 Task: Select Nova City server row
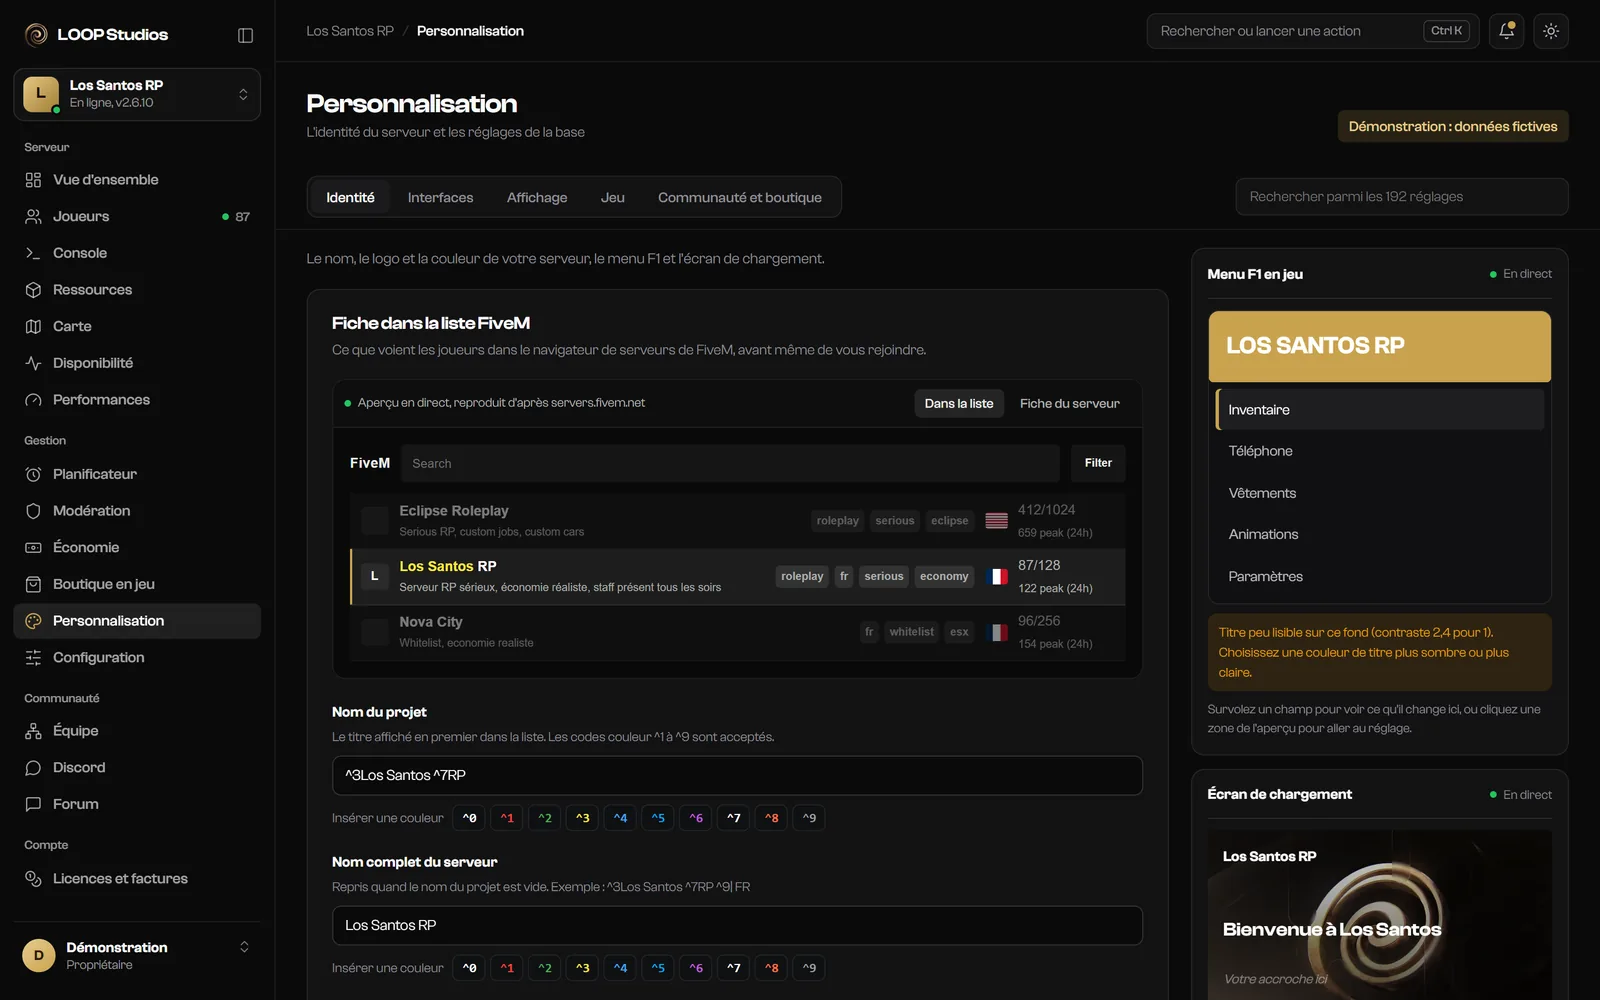[x=738, y=632]
